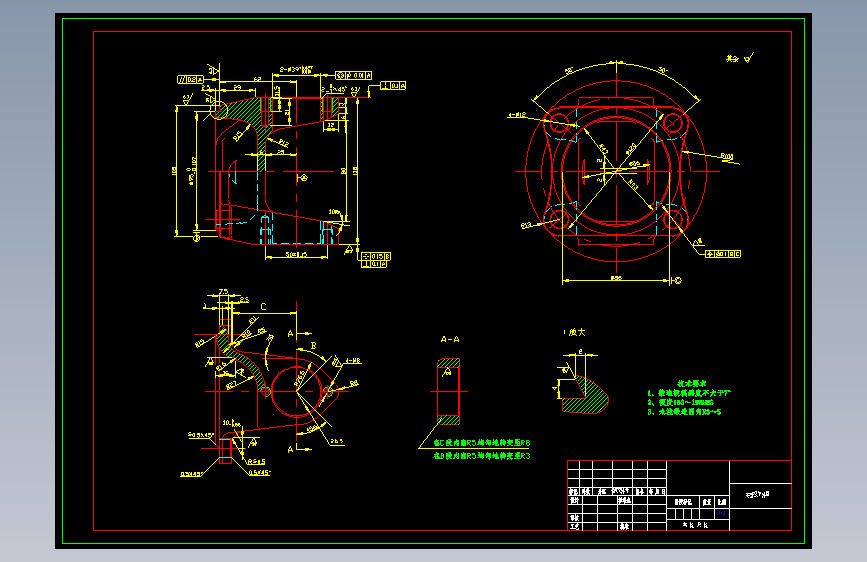Click the hatched A-A cross-section drawing
This screenshot has height=562, width=867.
pyautogui.click(x=448, y=392)
